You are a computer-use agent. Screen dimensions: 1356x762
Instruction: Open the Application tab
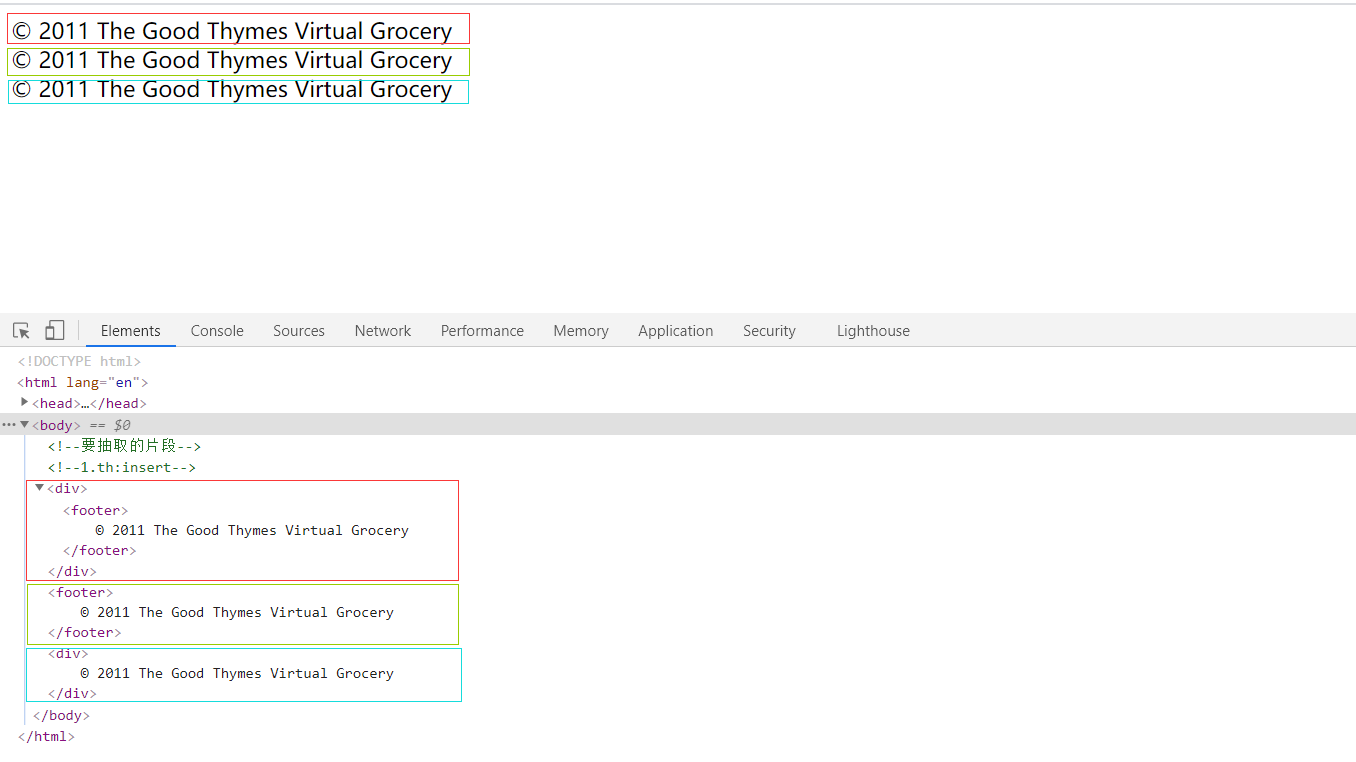point(676,331)
